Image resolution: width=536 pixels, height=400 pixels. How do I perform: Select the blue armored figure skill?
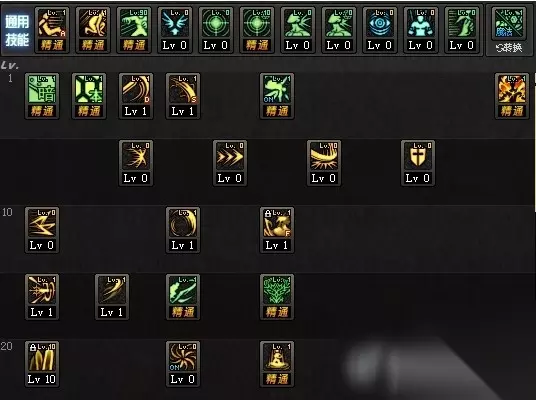421,30
